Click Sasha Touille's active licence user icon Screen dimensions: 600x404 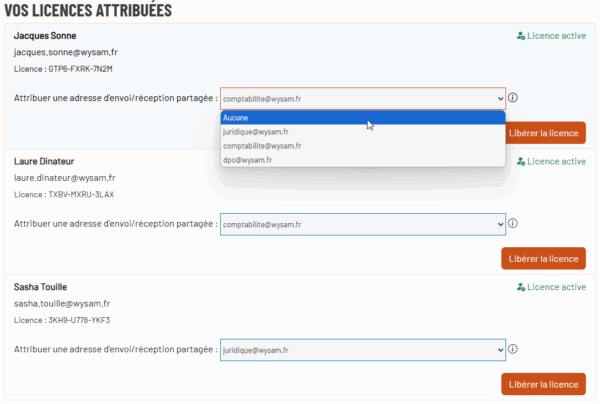click(x=521, y=287)
